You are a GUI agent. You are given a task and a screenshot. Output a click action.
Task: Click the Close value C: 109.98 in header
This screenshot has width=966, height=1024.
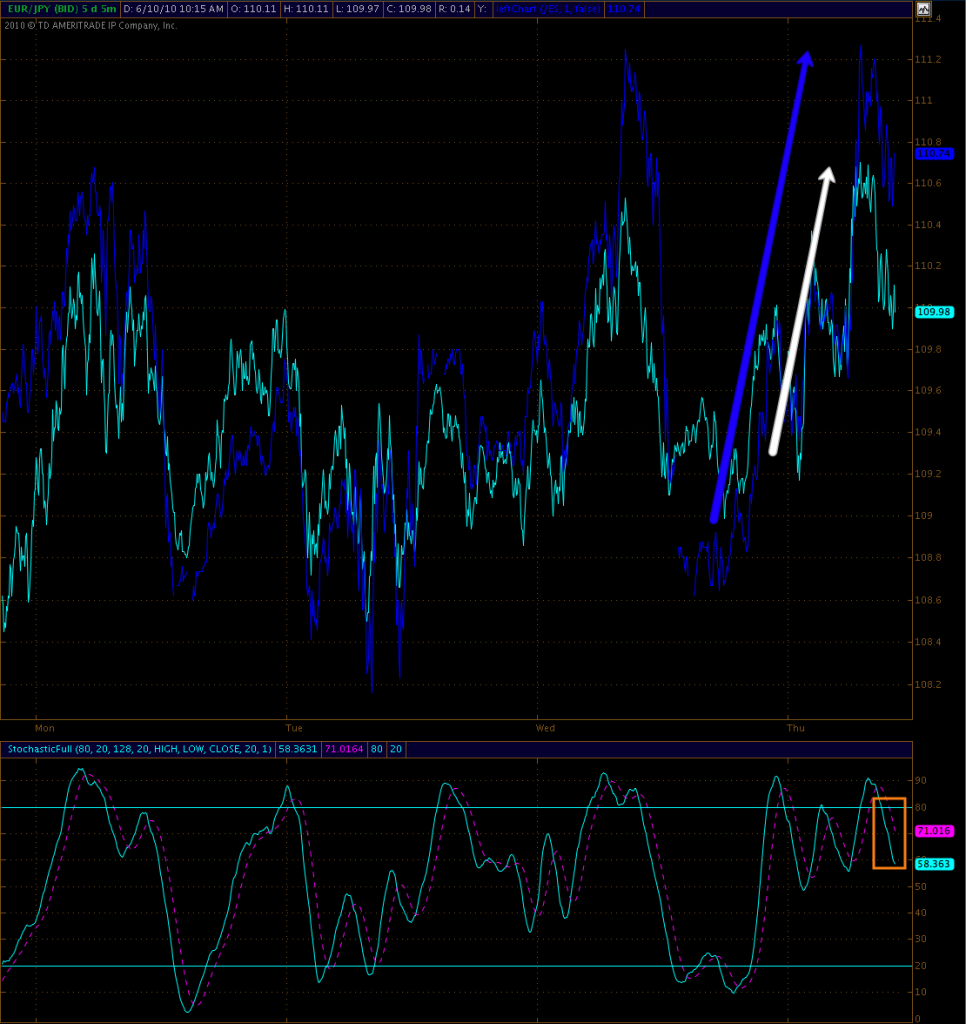tap(410, 9)
